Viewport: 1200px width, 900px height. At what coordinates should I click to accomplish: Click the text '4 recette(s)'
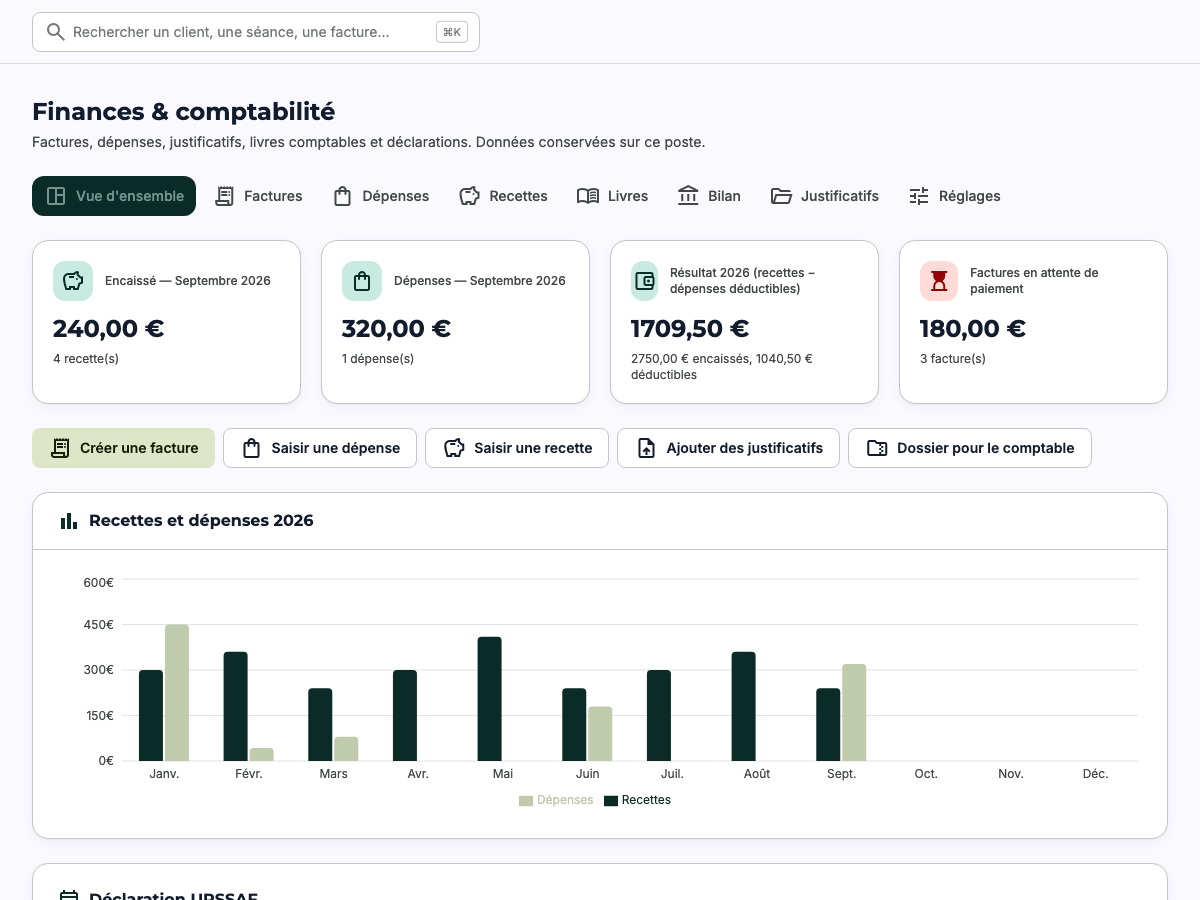coord(86,358)
